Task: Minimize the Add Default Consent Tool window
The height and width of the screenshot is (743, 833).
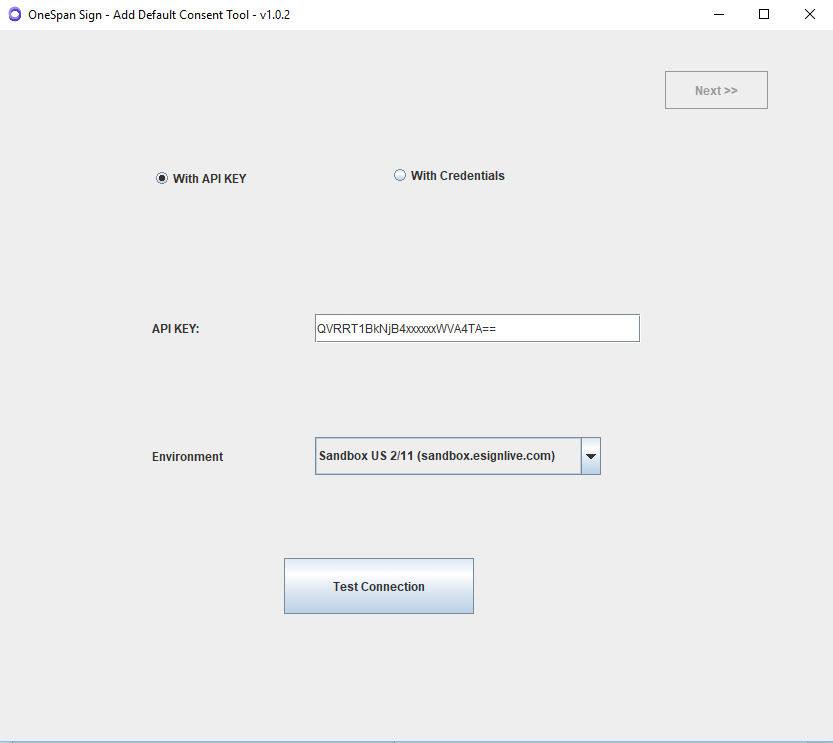Action: click(719, 14)
